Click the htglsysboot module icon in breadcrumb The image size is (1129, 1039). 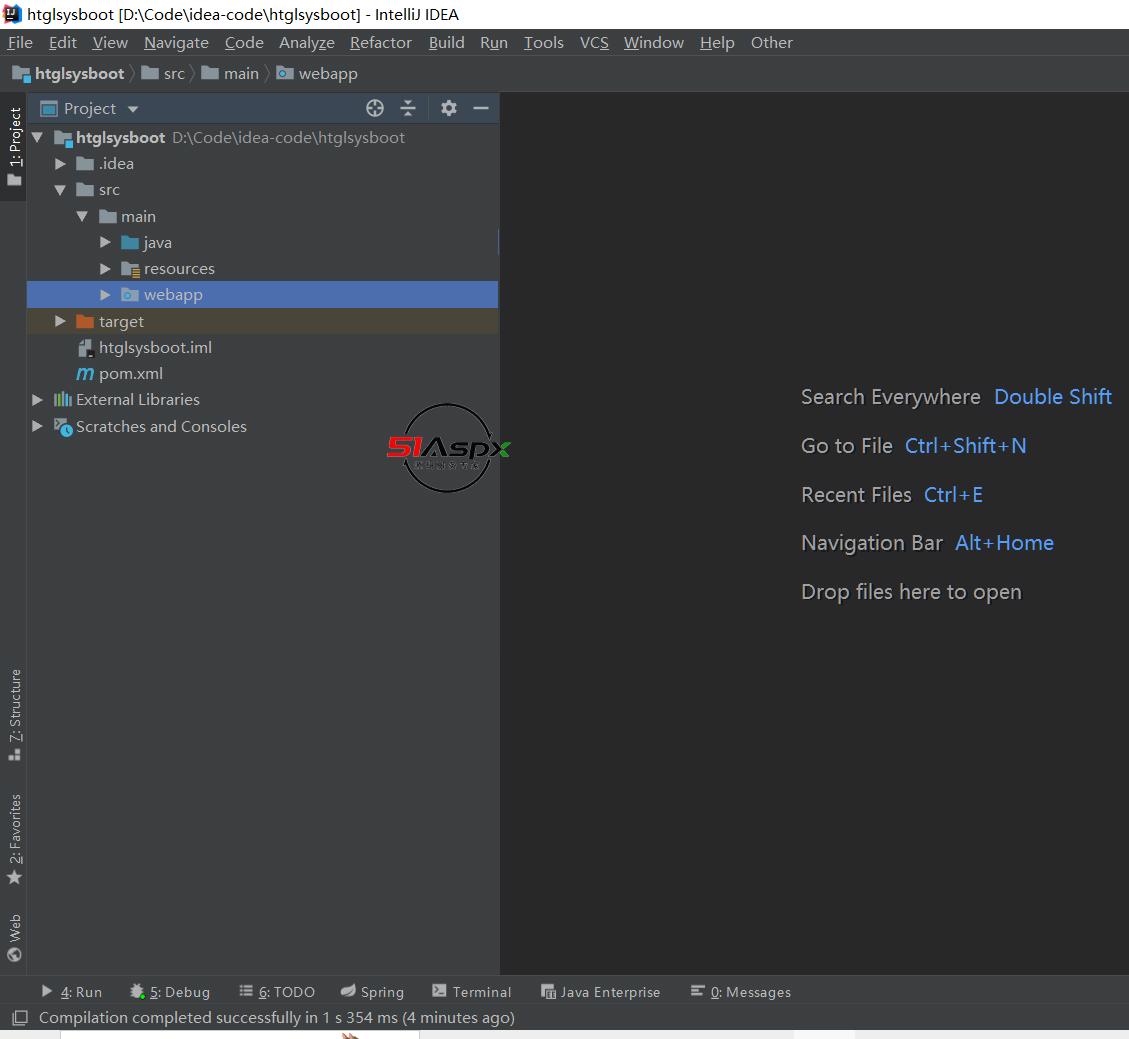(x=22, y=73)
